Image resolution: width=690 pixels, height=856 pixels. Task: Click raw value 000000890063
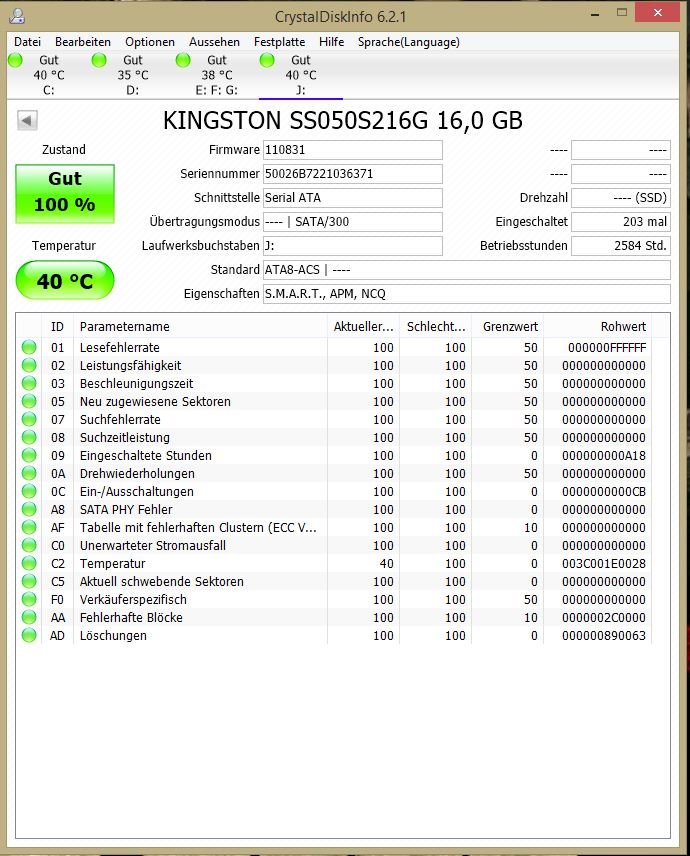[604, 636]
